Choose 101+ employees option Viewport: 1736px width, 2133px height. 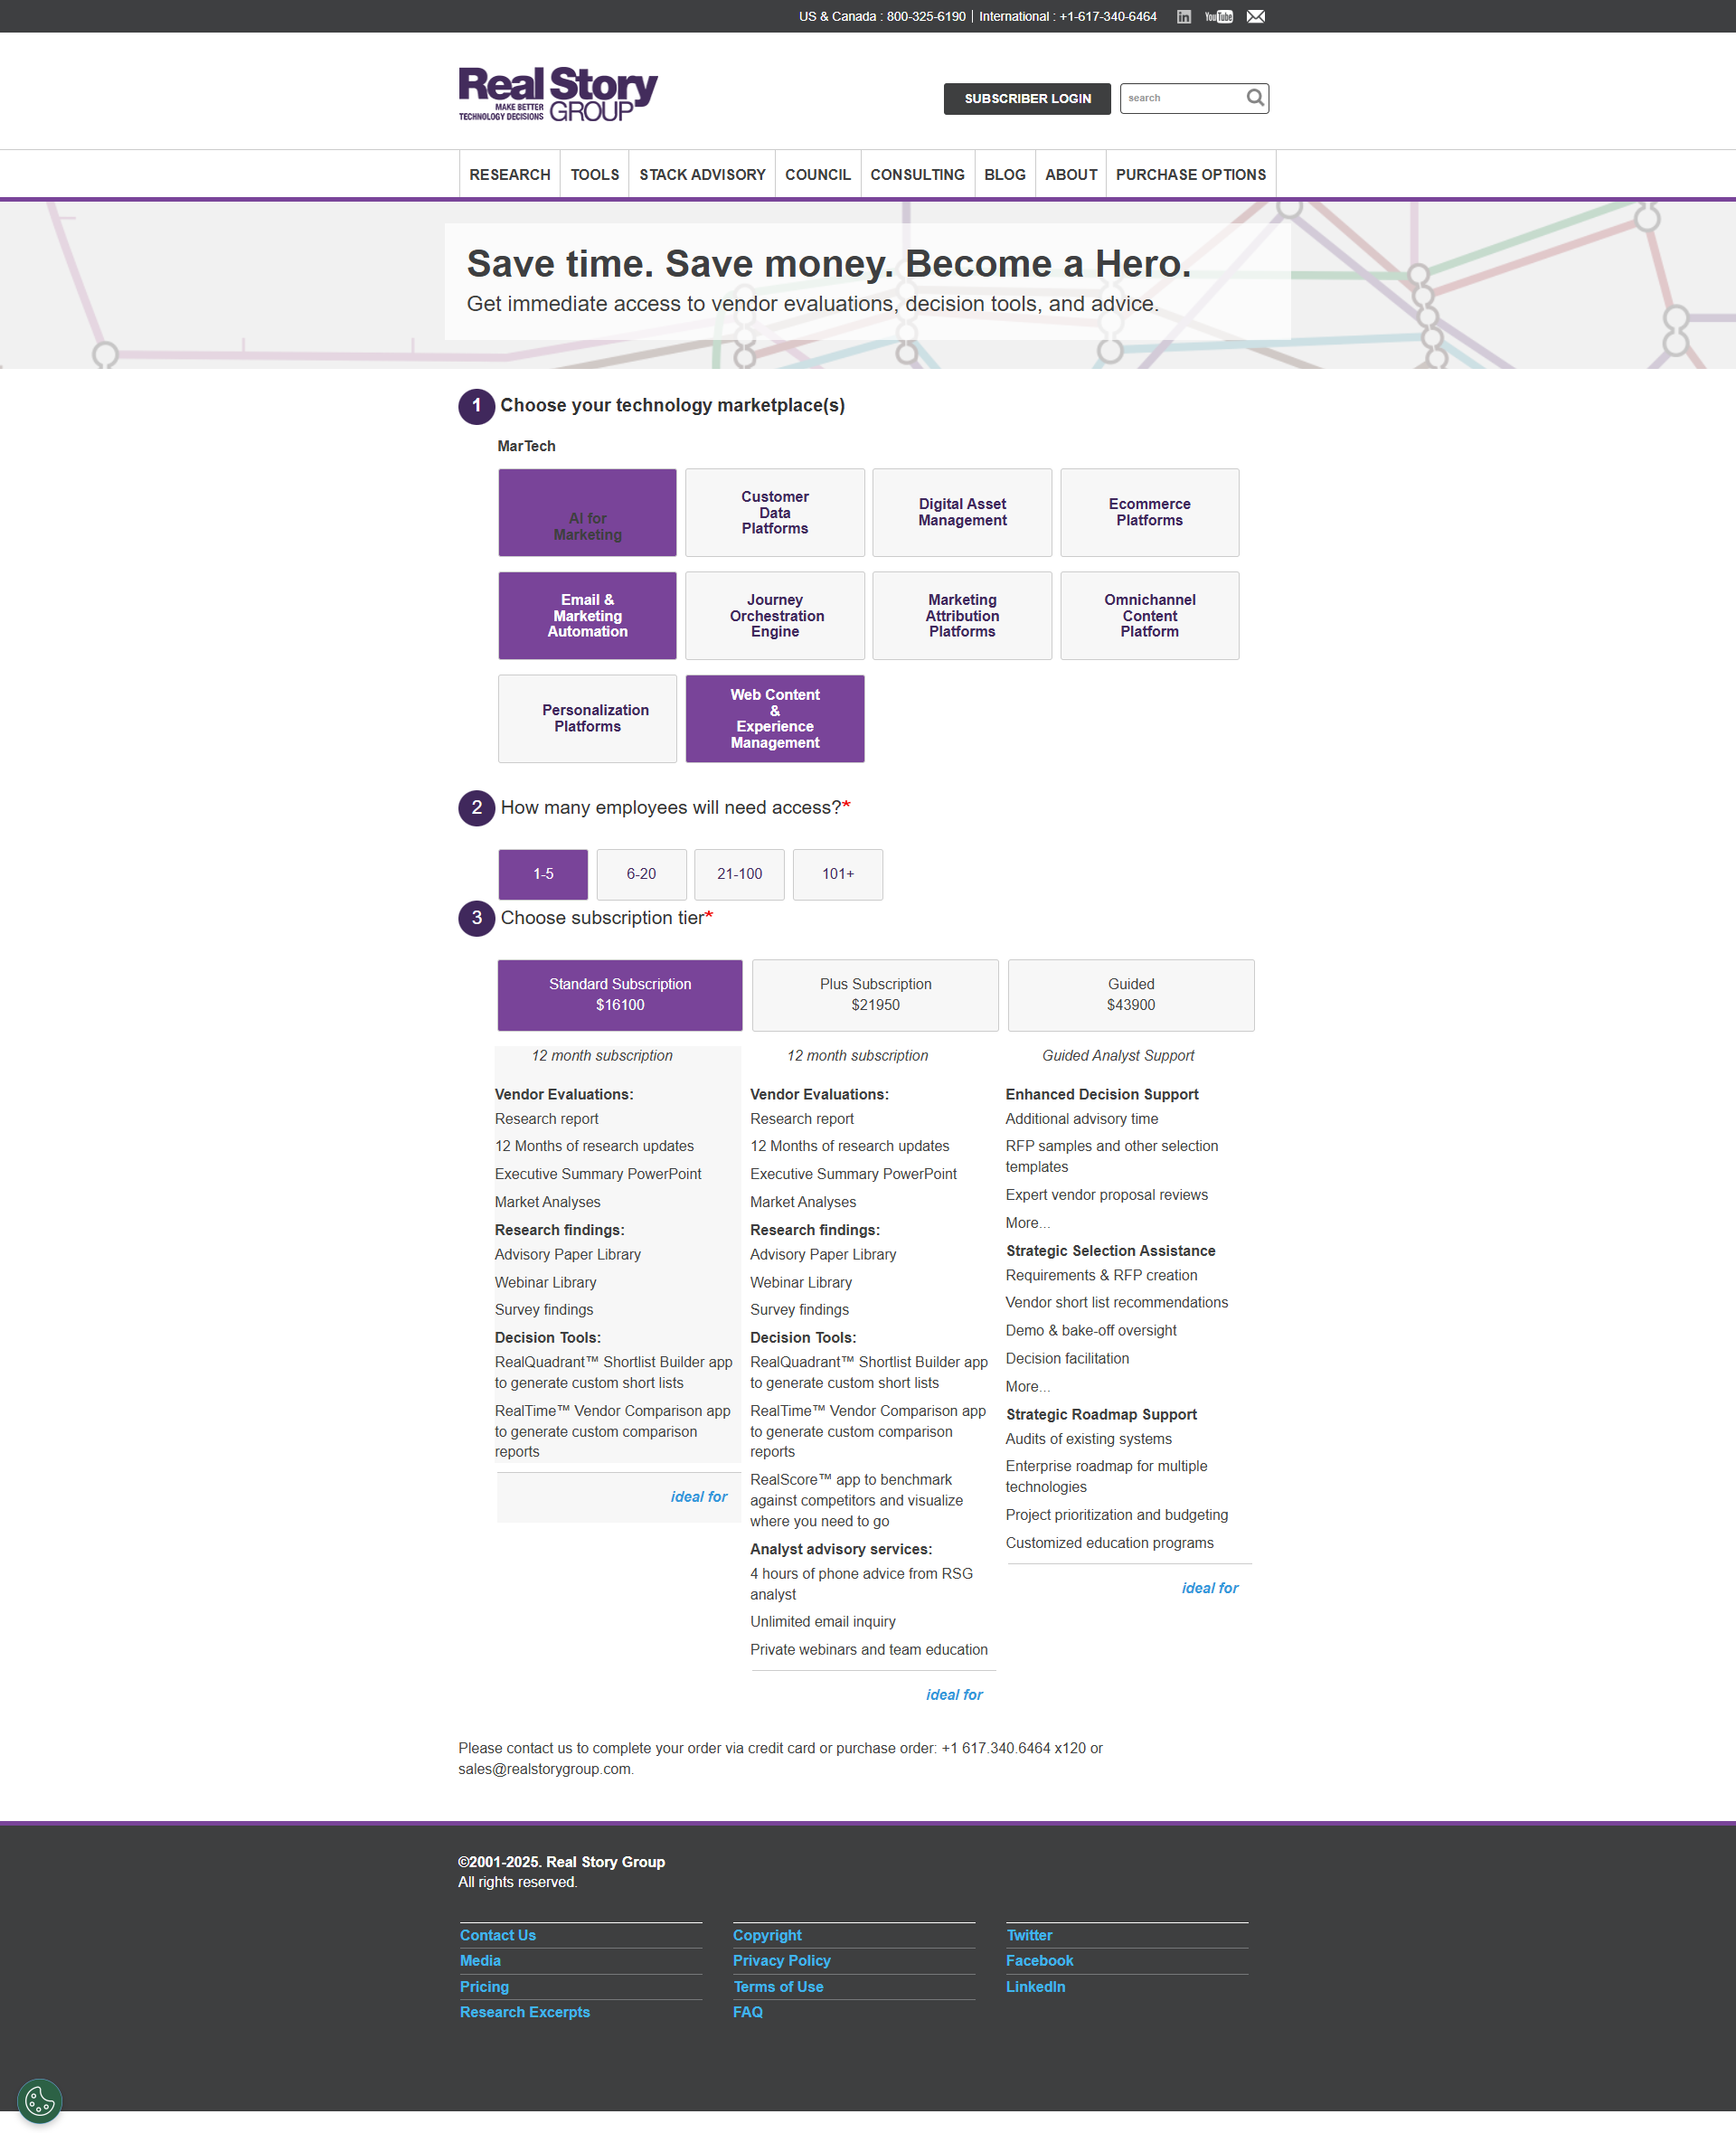(837, 874)
